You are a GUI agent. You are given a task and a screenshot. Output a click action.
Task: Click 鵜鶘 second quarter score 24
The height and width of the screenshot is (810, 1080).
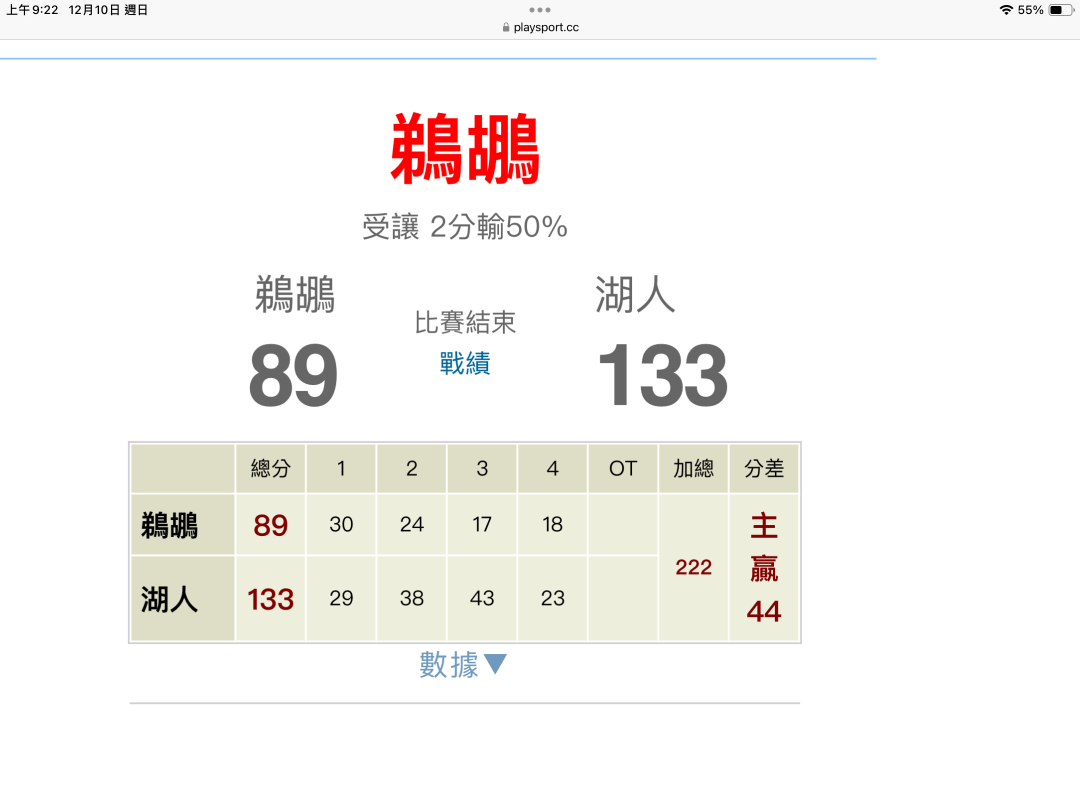point(412,525)
